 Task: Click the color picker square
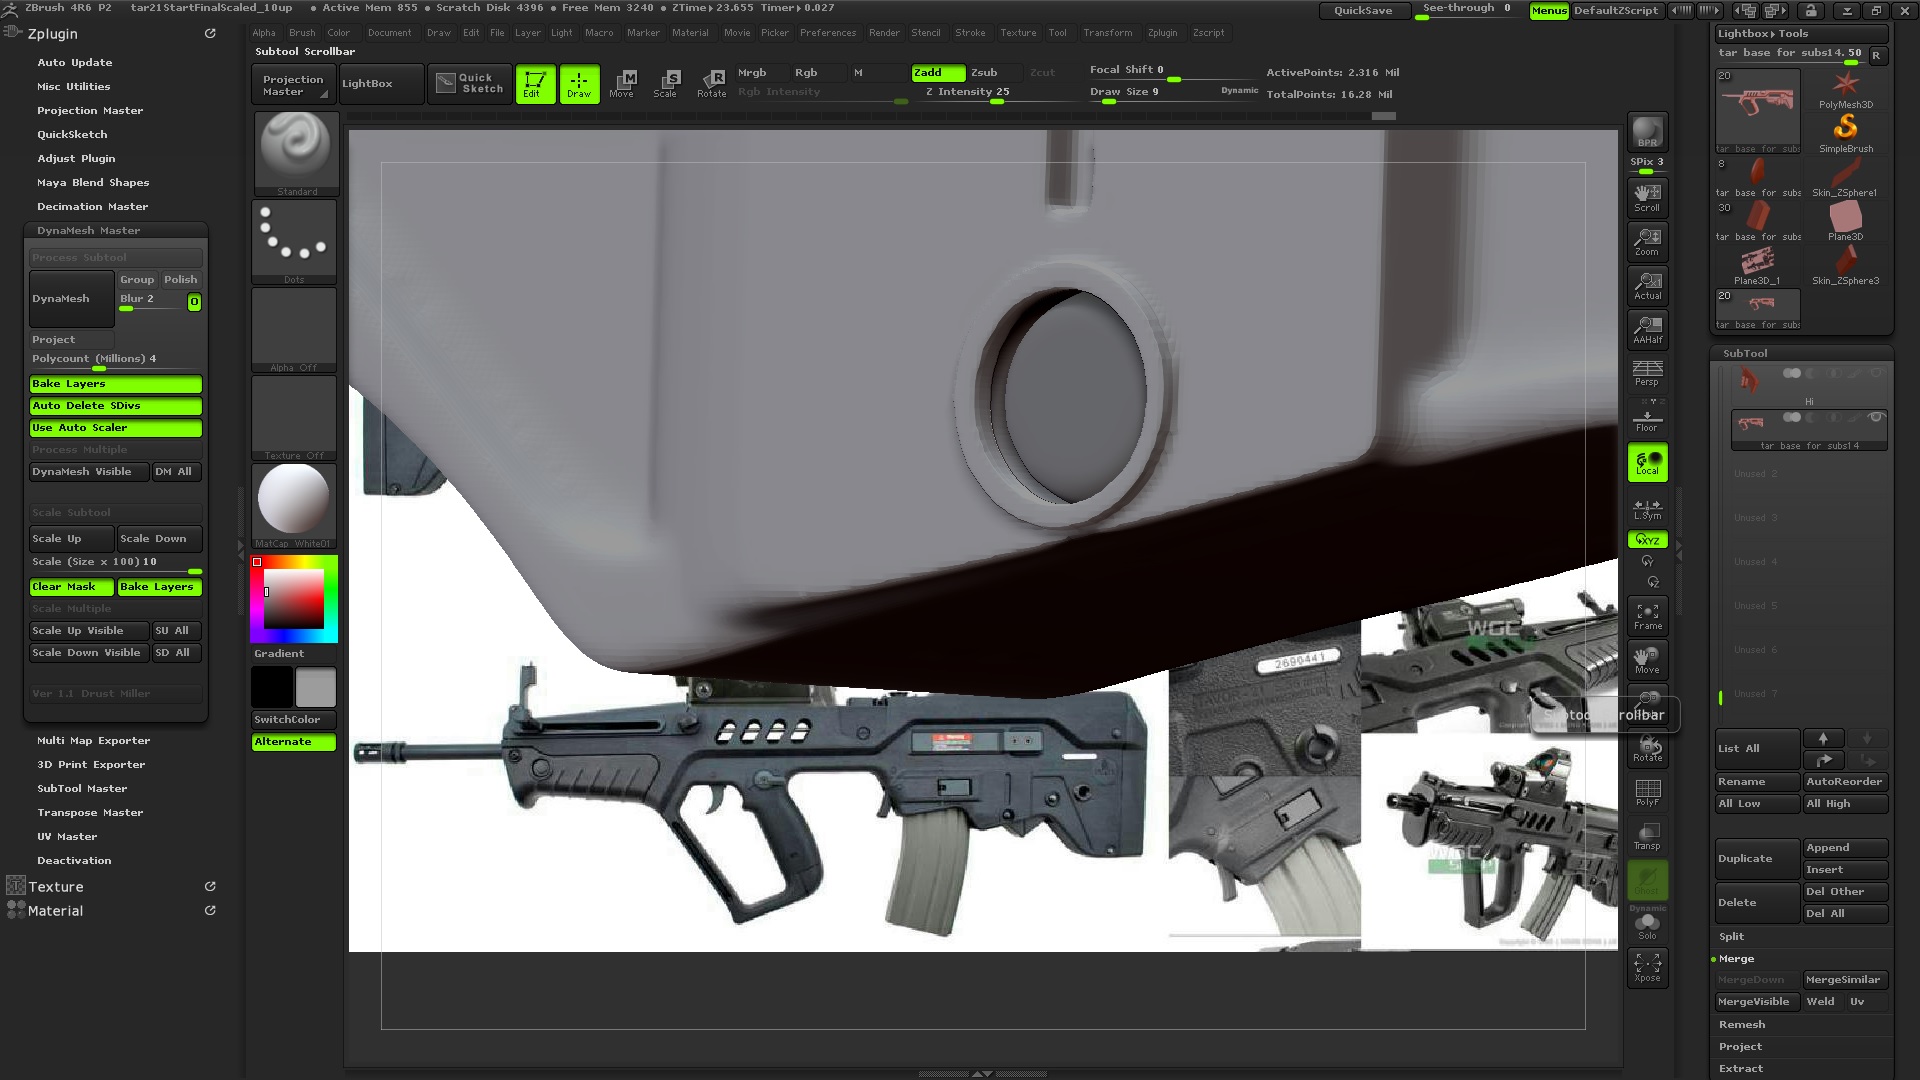tap(293, 598)
